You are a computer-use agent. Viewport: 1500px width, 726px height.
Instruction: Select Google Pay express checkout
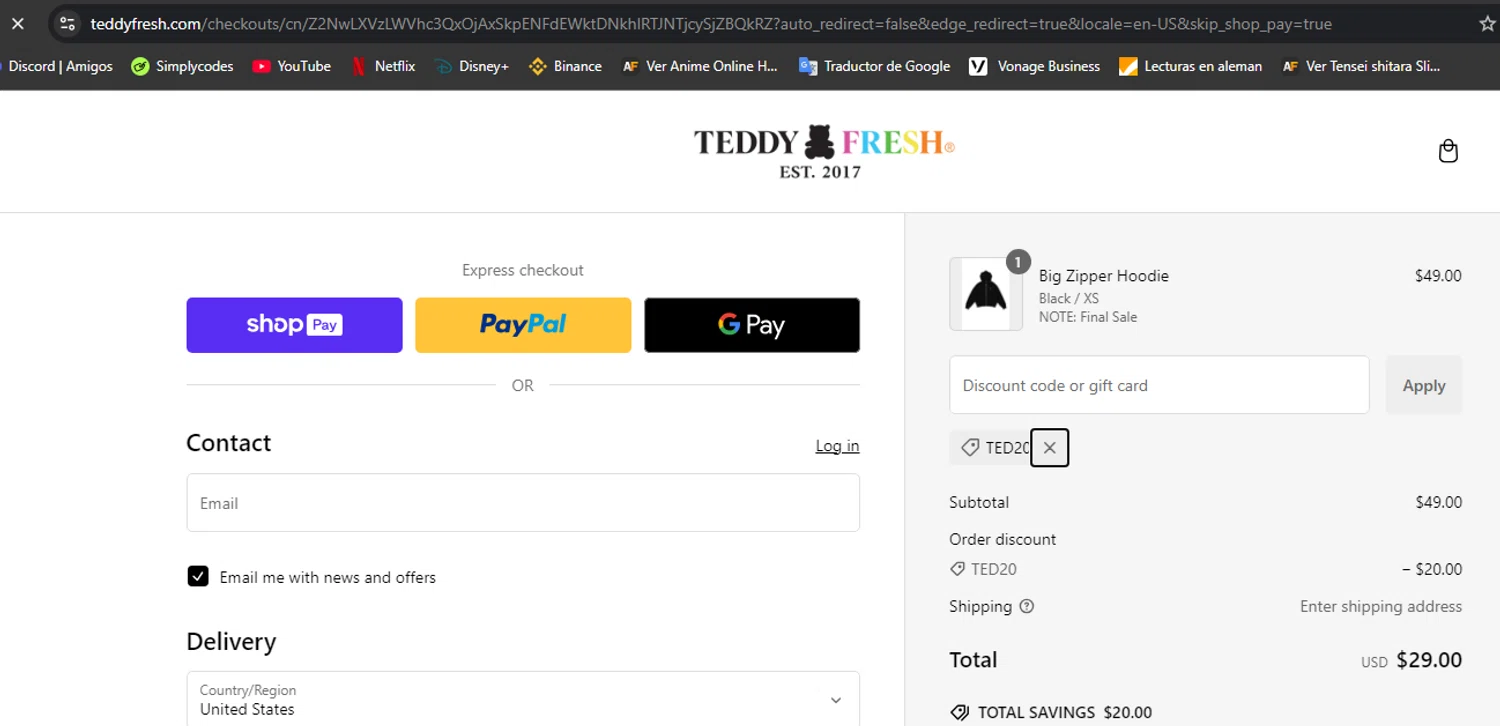click(x=752, y=325)
